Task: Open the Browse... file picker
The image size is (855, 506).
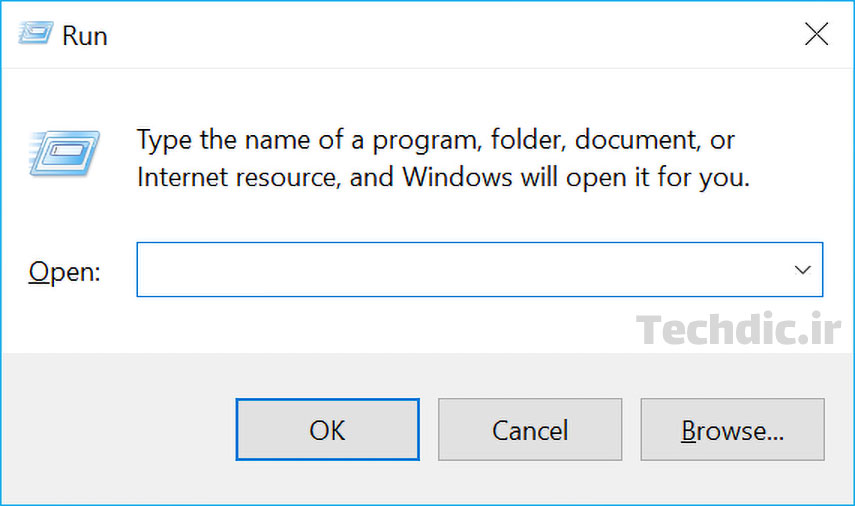Action: pos(732,430)
